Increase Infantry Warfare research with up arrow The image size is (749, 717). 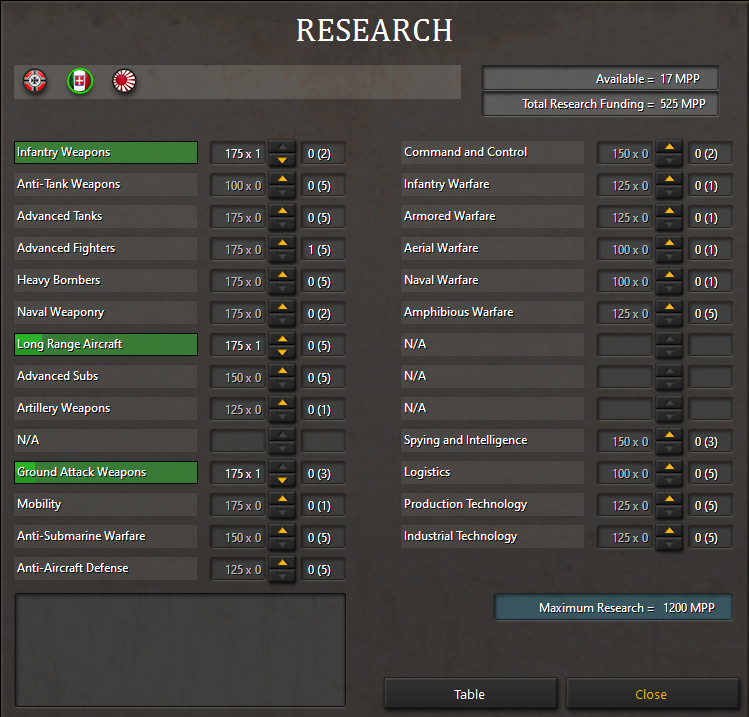[x=670, y=179]
